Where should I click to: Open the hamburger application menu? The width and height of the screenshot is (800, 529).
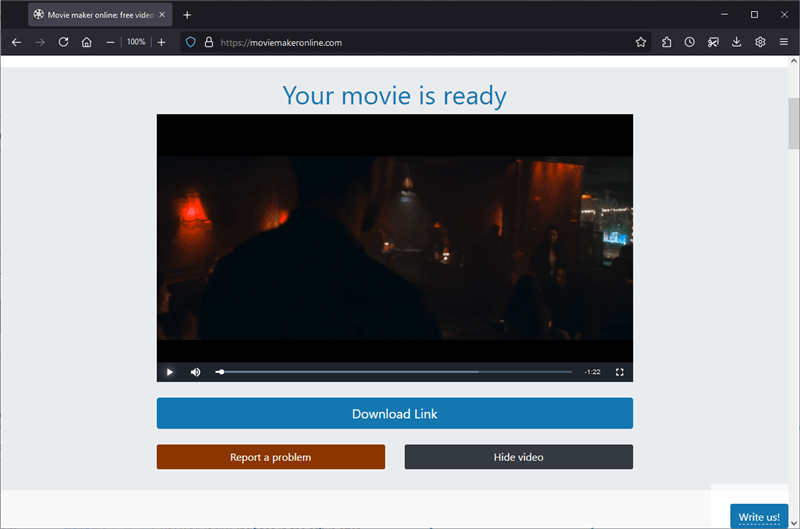pyautogui.click(x=784, y=42)
